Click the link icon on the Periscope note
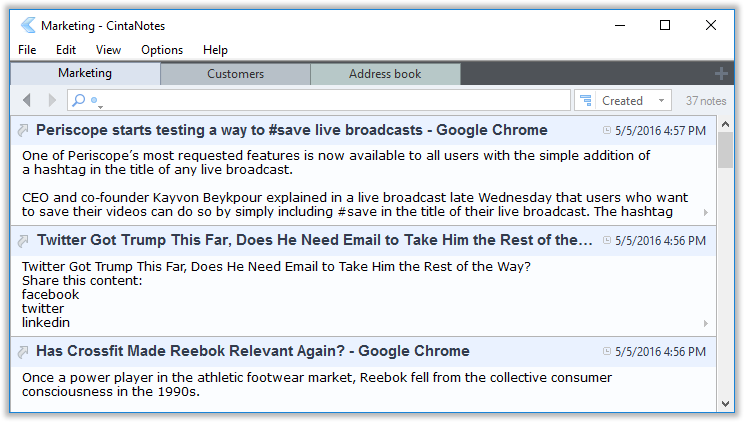 pos(23,130)
